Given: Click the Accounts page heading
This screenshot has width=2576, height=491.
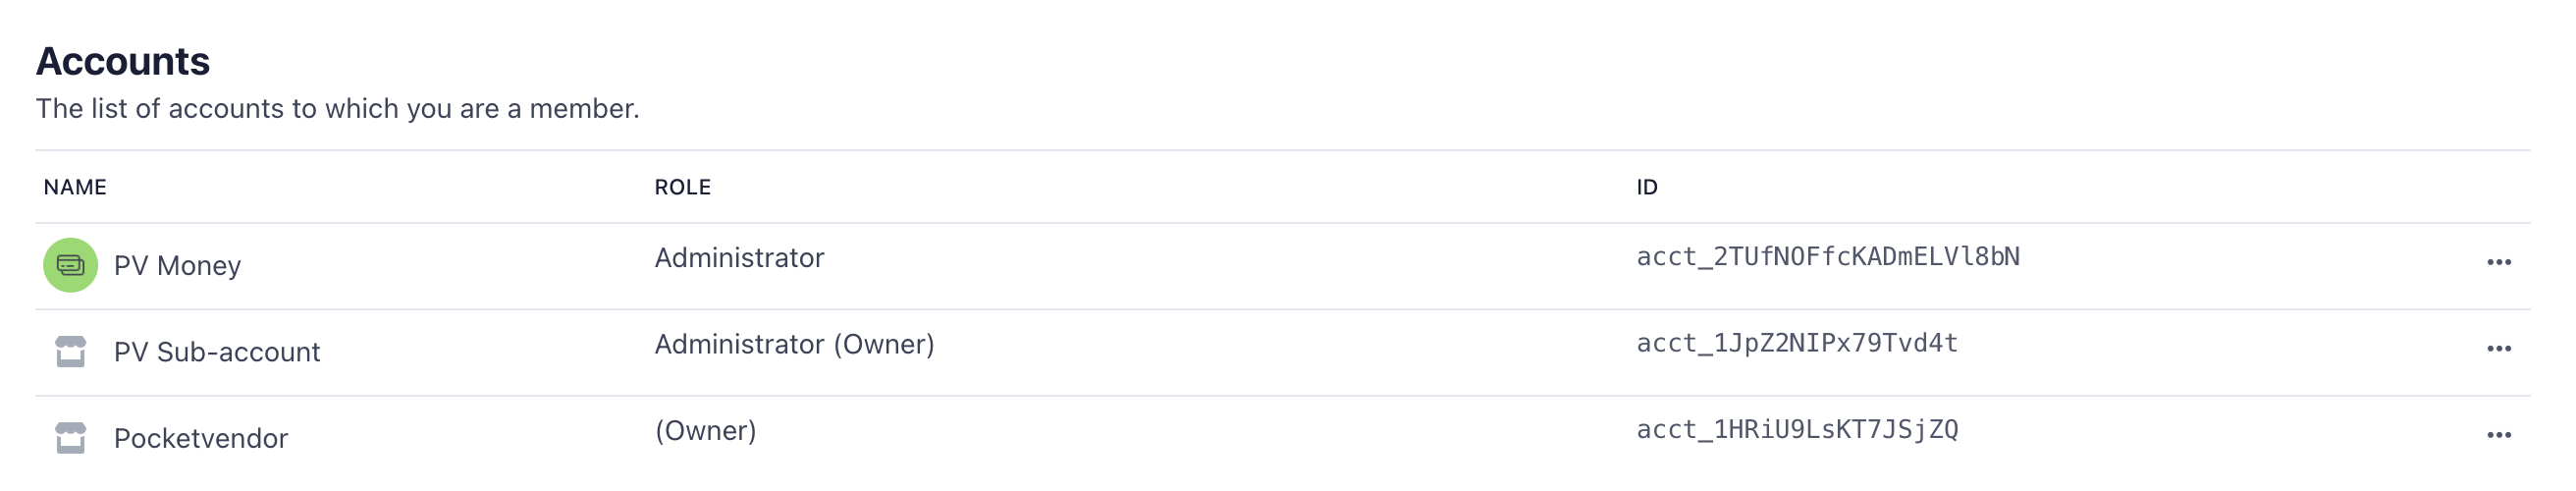Looking at the screenshot, I should click(123, 61).
